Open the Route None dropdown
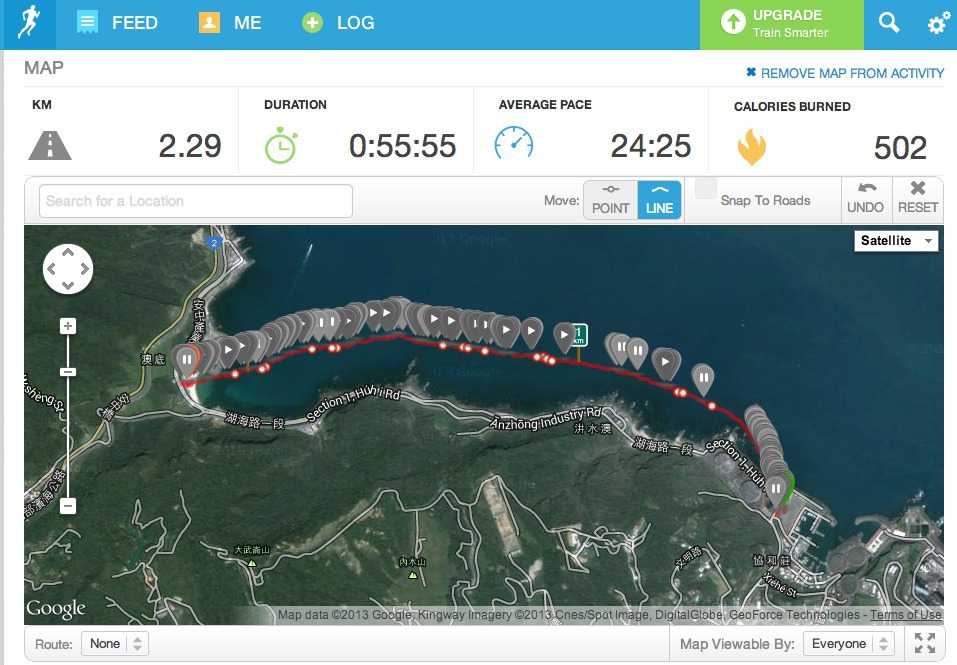Viewport: 957px width, 665px height. (x=115, y=644)
